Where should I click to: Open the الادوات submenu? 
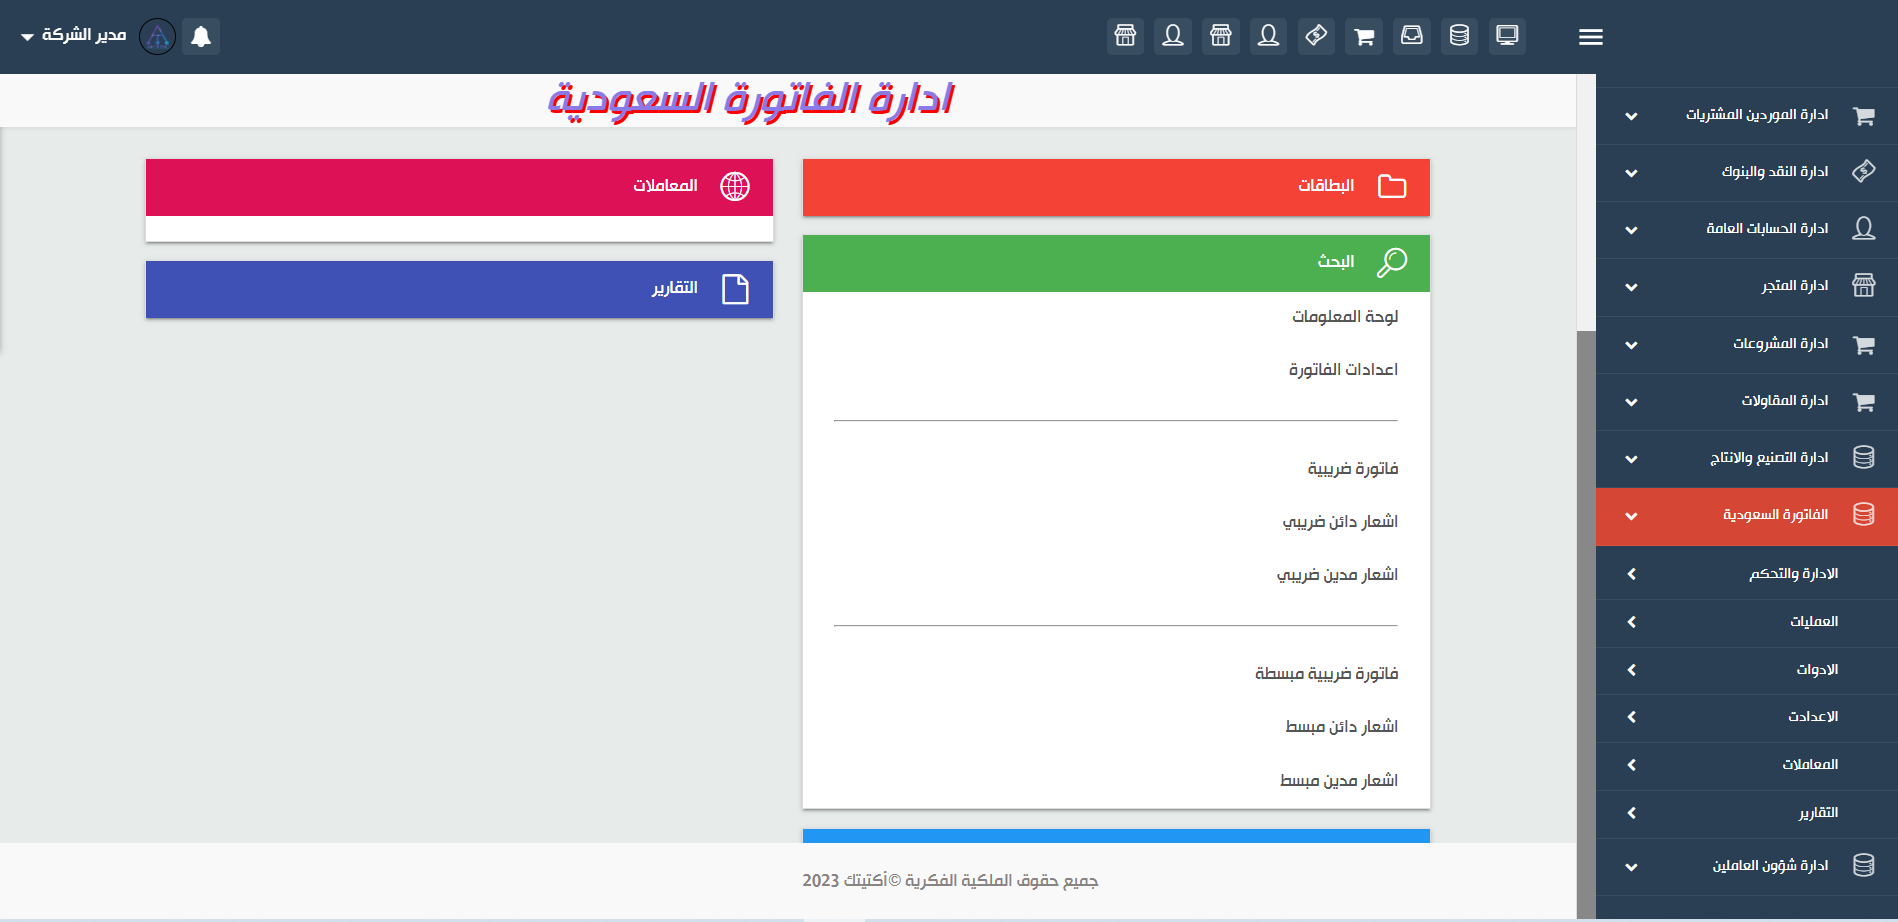tap(1747, 670)
